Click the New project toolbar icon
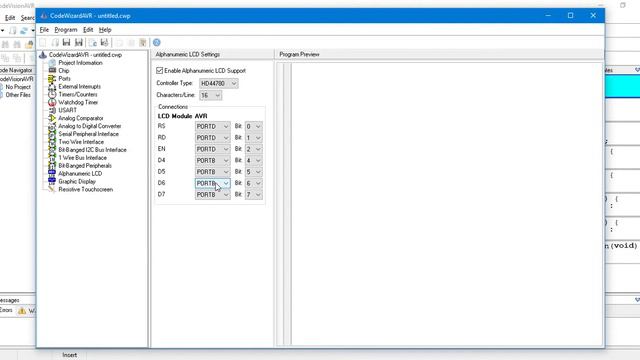This screenshot has height=360, width=640. click(43, 42)
